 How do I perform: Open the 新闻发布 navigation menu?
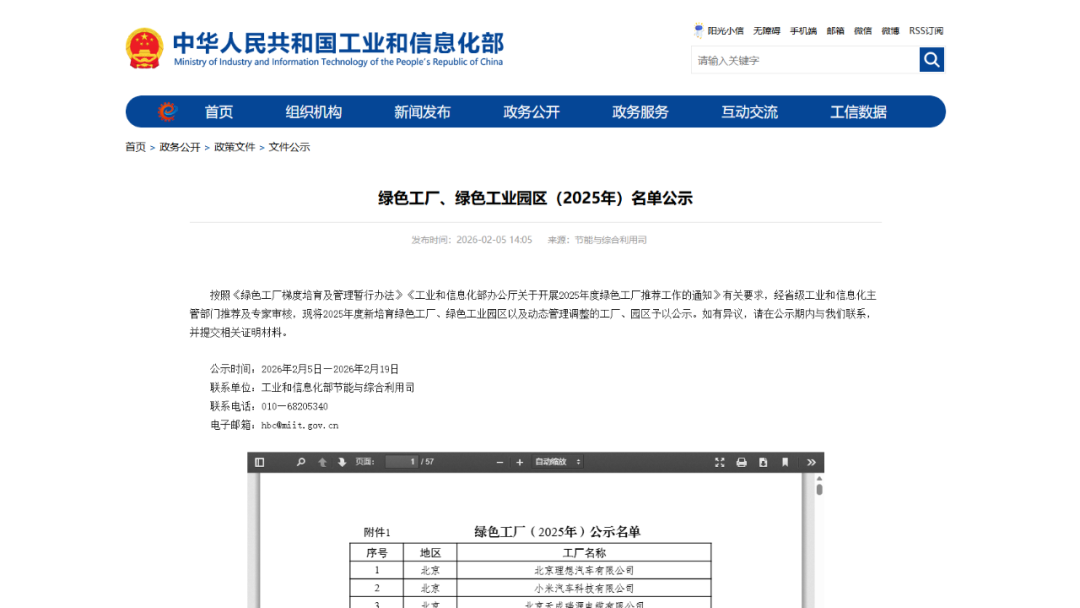pos(422,112)
